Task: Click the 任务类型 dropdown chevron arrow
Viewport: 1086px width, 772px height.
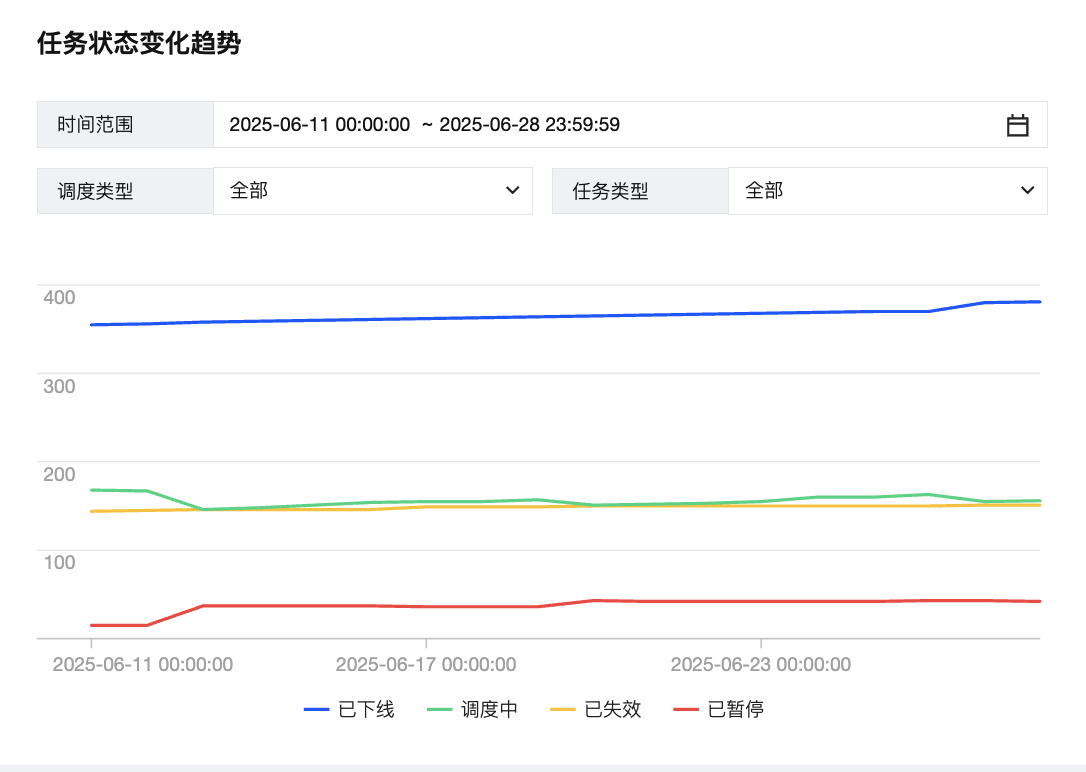Action: (x=1028, y=190)
